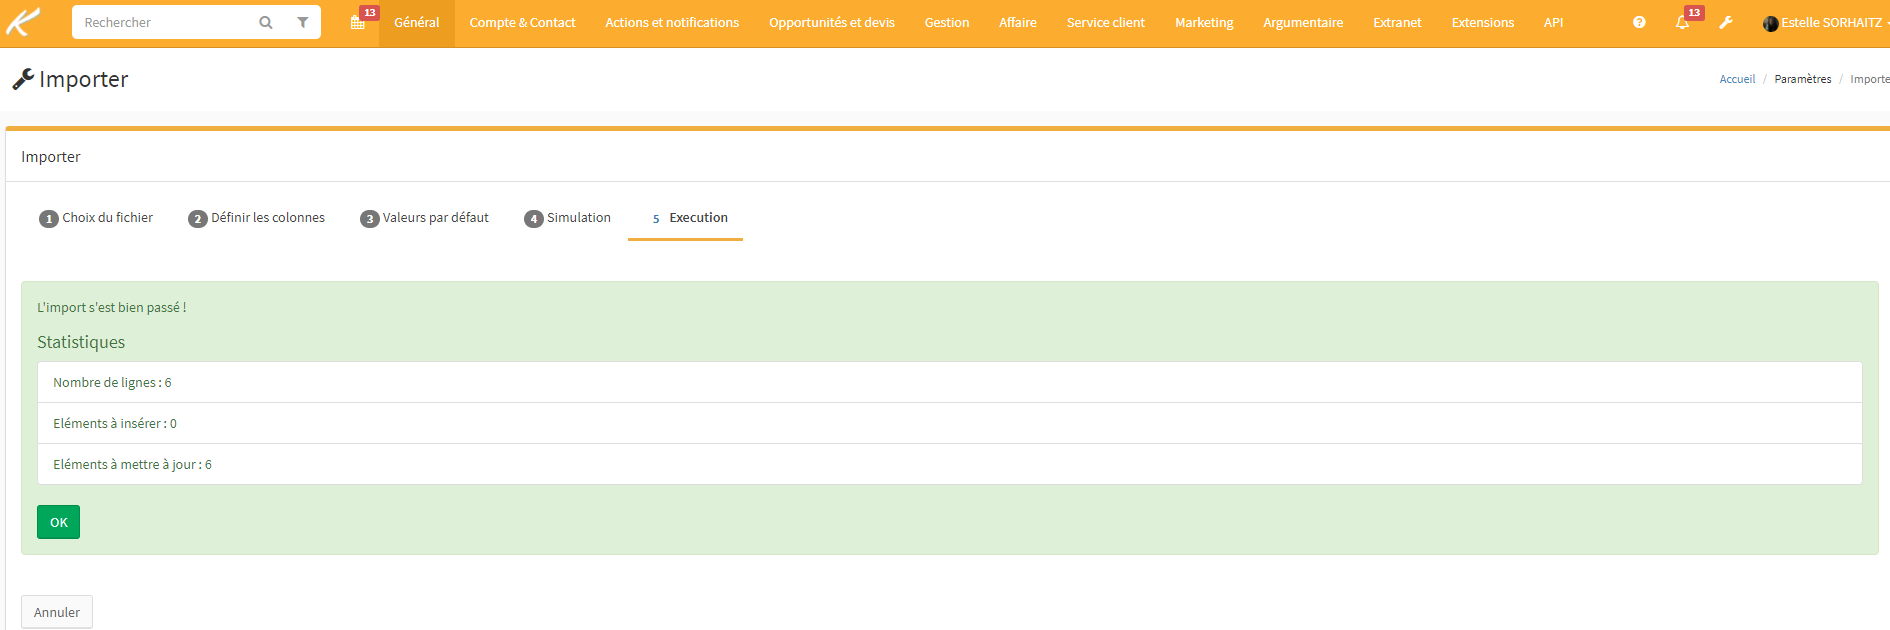Open the calendar icon with the 13 badge
The image size is (1890, 630).
tap(358, 22)
